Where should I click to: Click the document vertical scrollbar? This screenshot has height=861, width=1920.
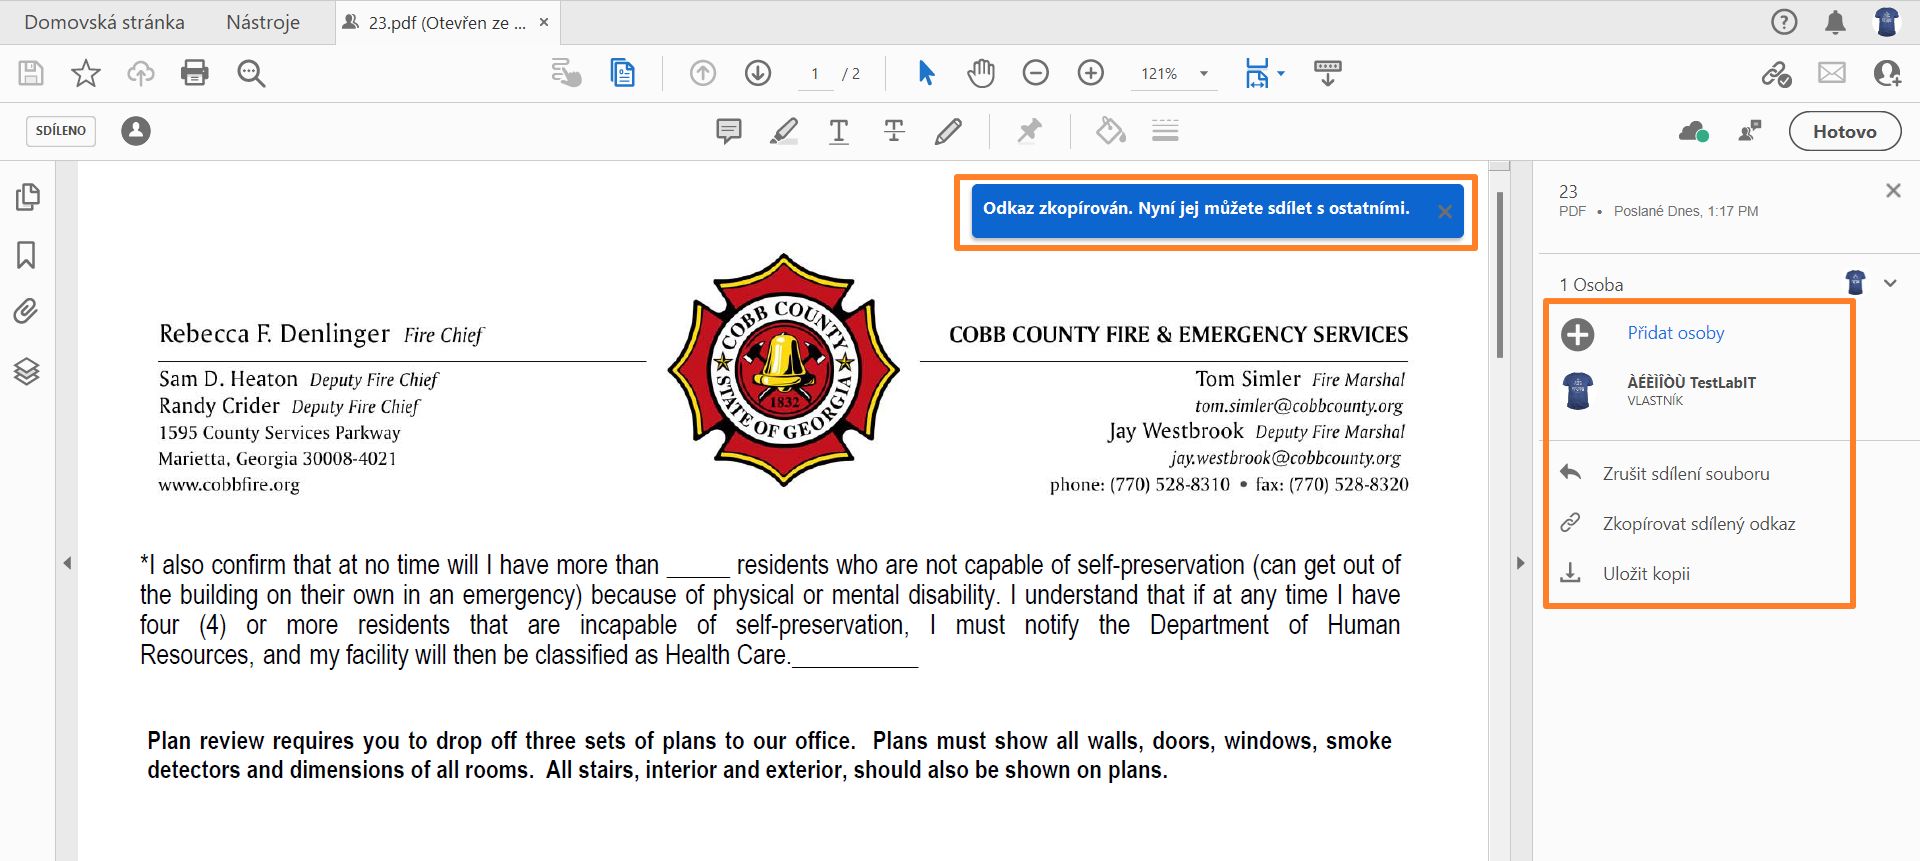click(x=1499, y=274)
